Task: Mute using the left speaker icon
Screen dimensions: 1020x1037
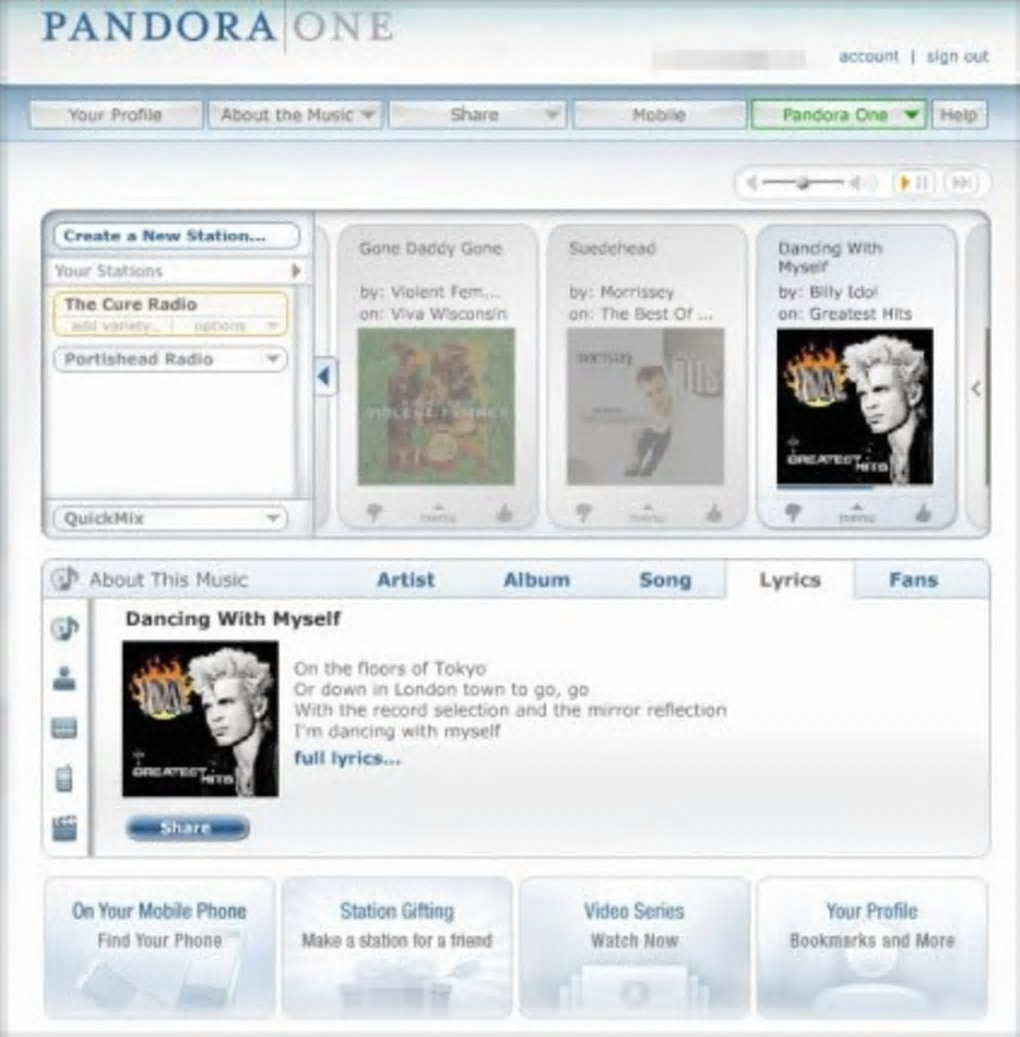Action: pos(751,183)
